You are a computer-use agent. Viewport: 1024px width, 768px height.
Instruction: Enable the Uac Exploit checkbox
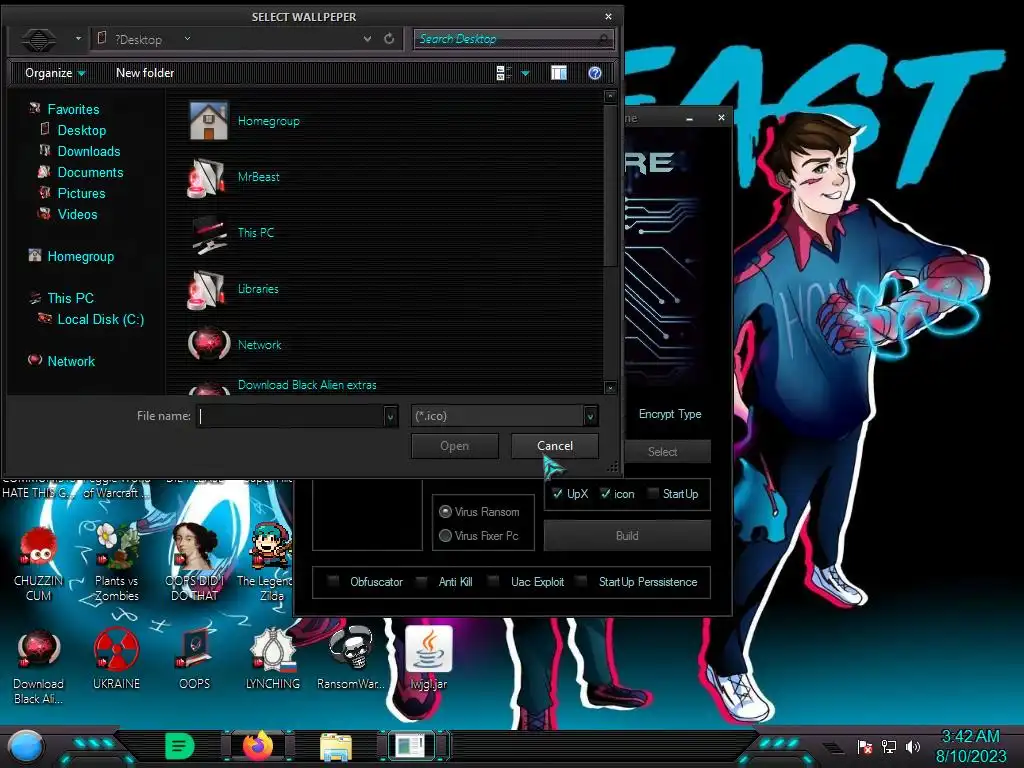click(x=494, y=581)
